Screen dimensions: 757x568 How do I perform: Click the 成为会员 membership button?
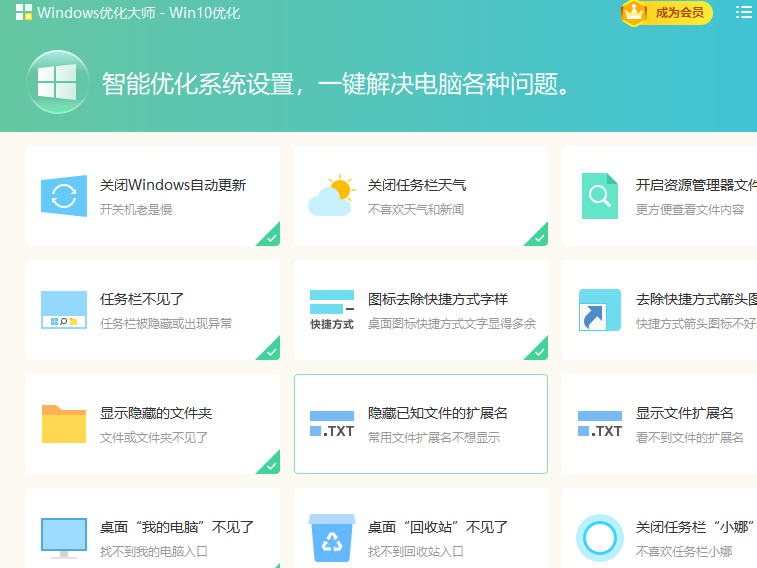(x=666, y=13)
